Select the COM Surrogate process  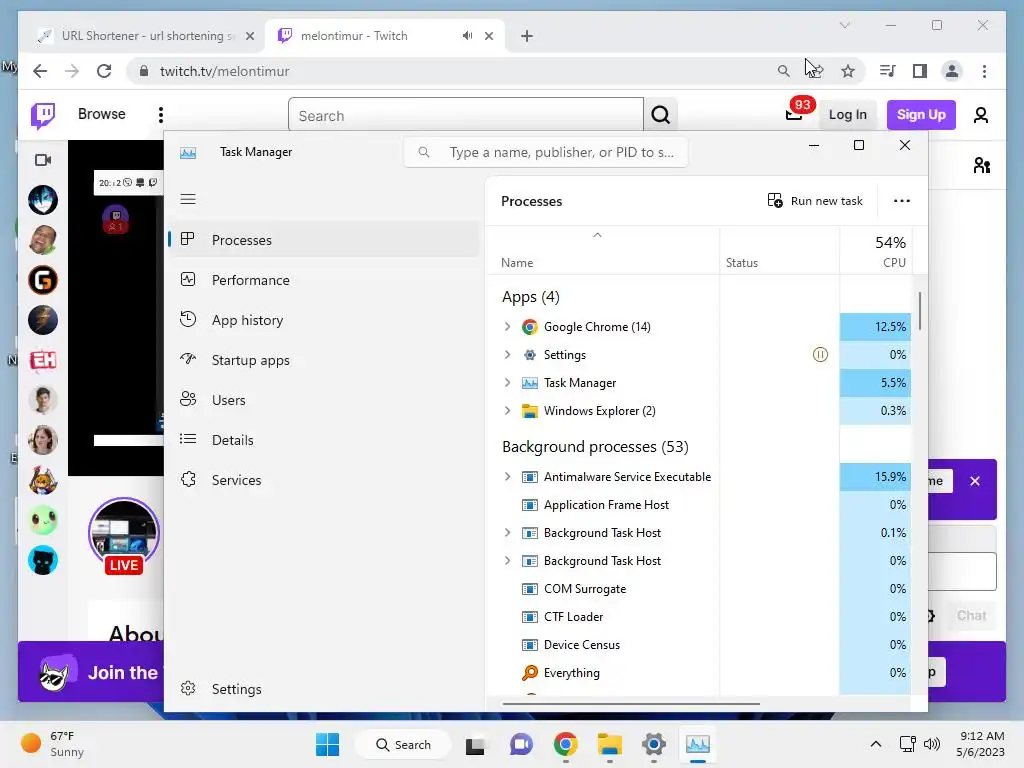[x=584, y=589]
